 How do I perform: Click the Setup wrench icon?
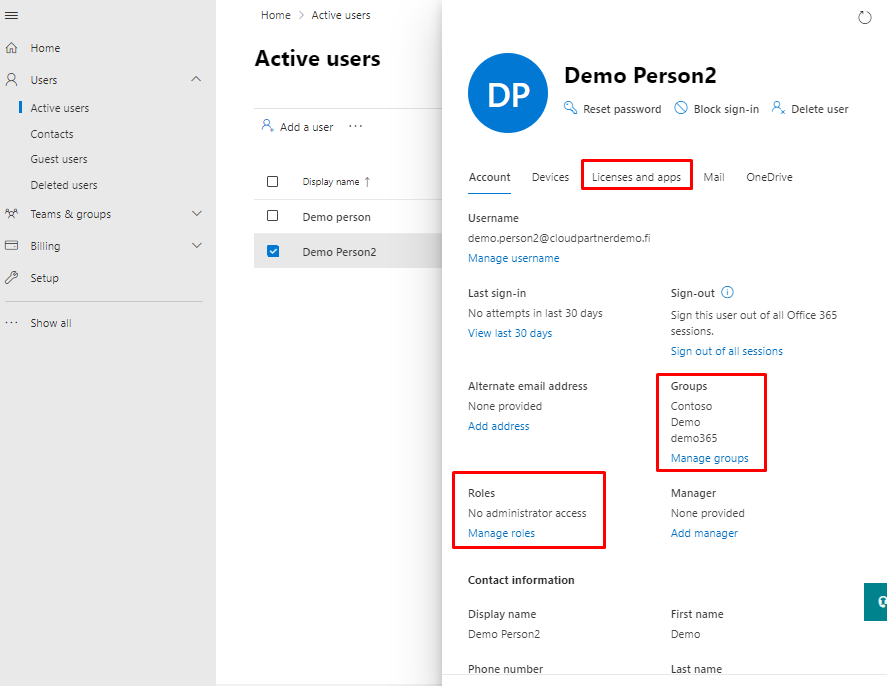(12, 278)
